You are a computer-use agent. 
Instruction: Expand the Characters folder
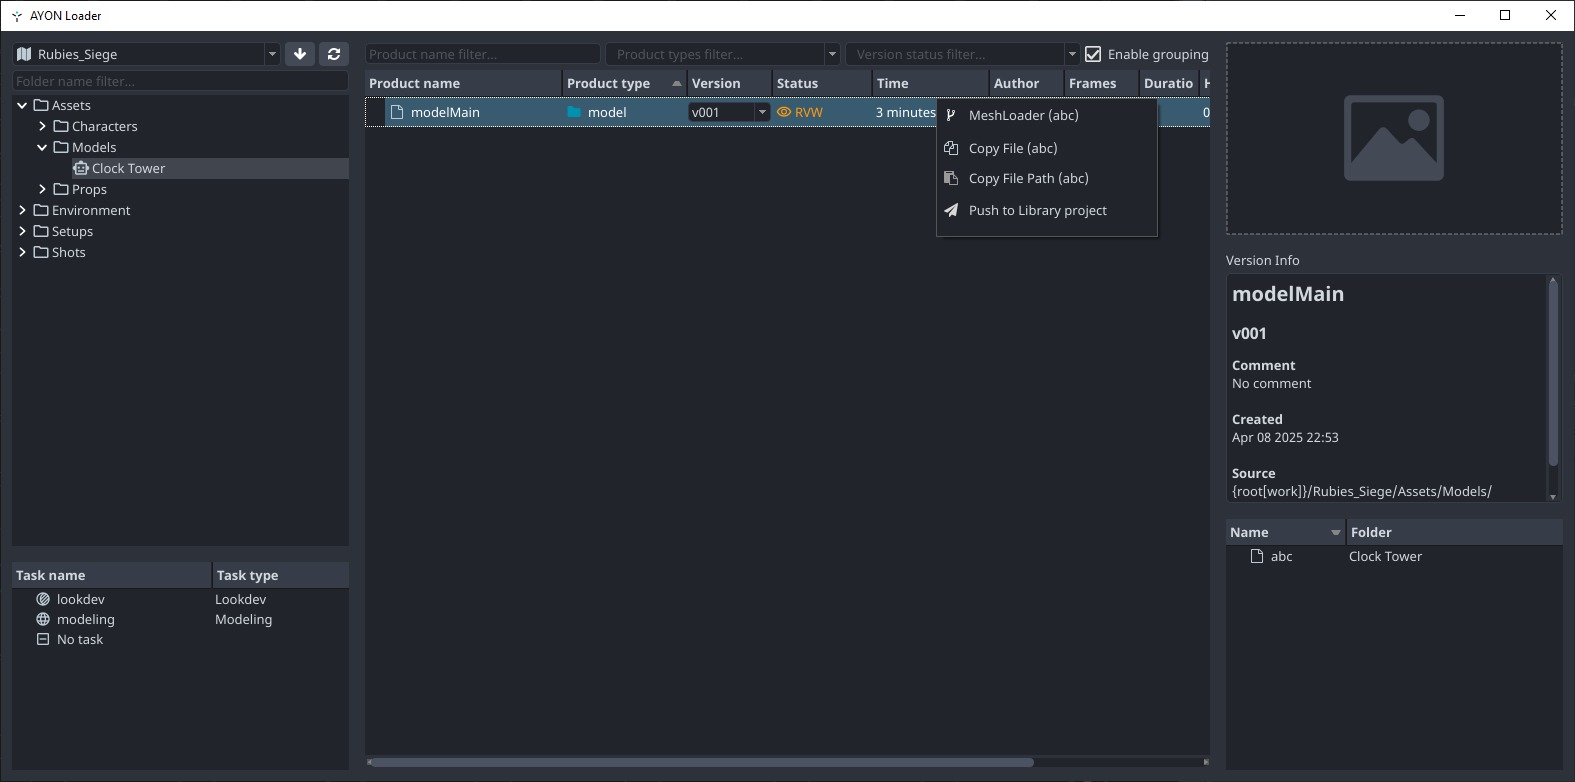pyautogui.click(x=42, y=126)
